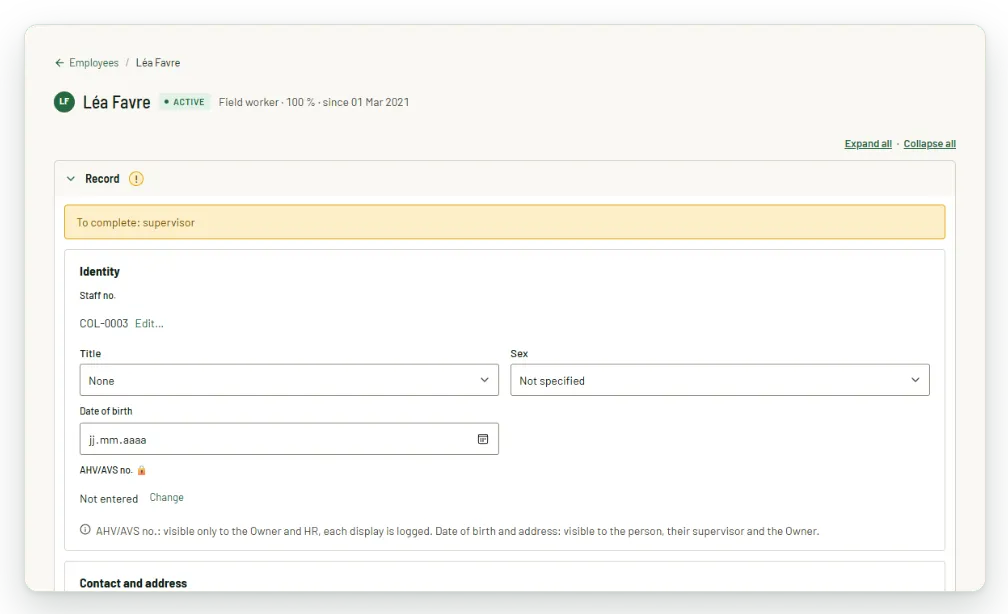Screen dimensions: 1008x614
Task: Click the back arrow next to Employees
Action: click(x=59, y=63)
